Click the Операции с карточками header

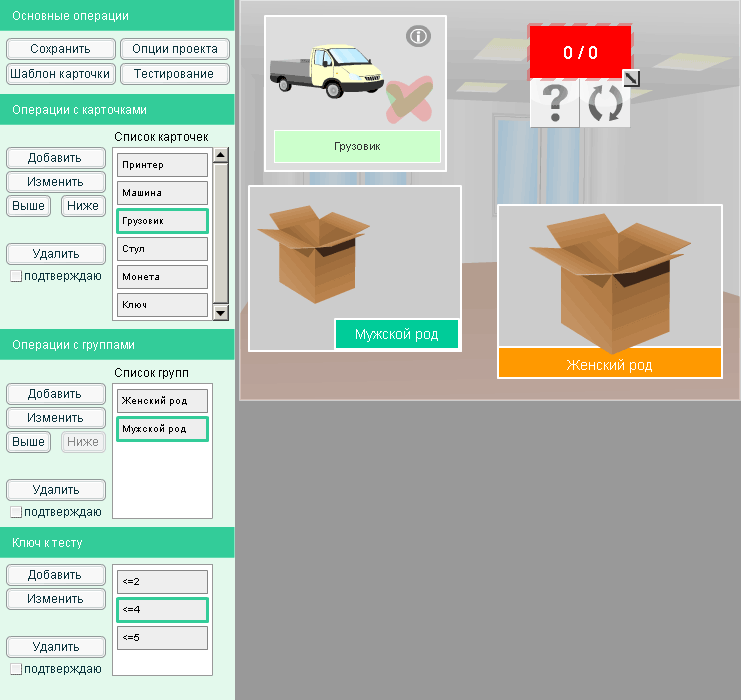(117, 110)
